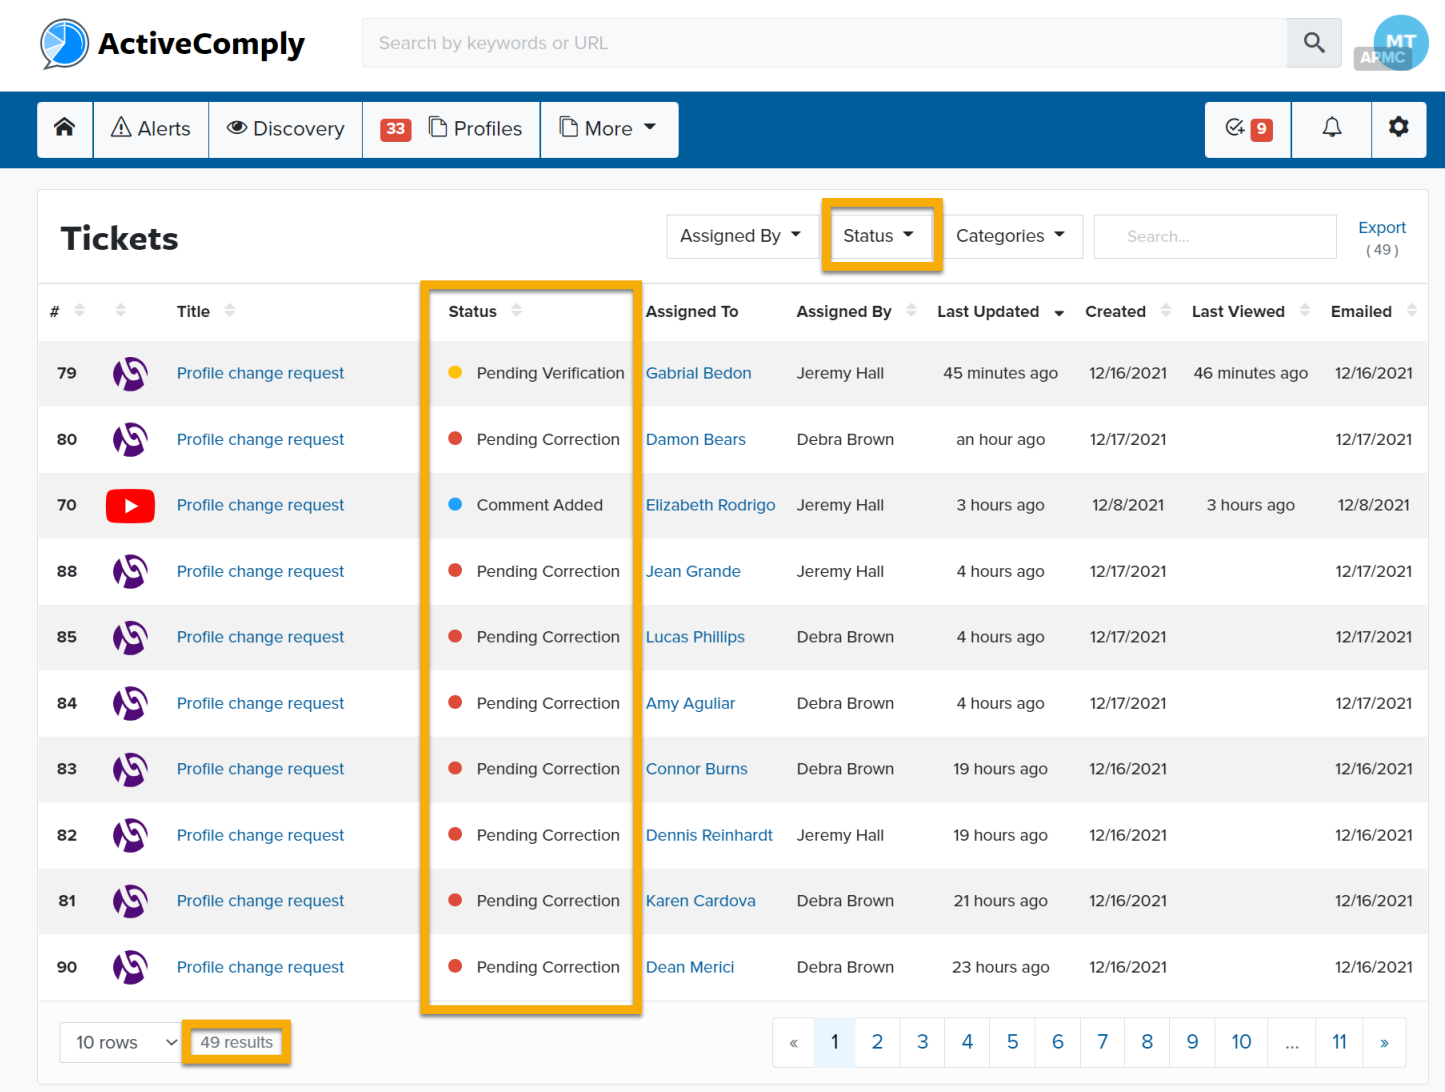
Task: Open the Categories filter dropdown
Action: [1010, 236]
